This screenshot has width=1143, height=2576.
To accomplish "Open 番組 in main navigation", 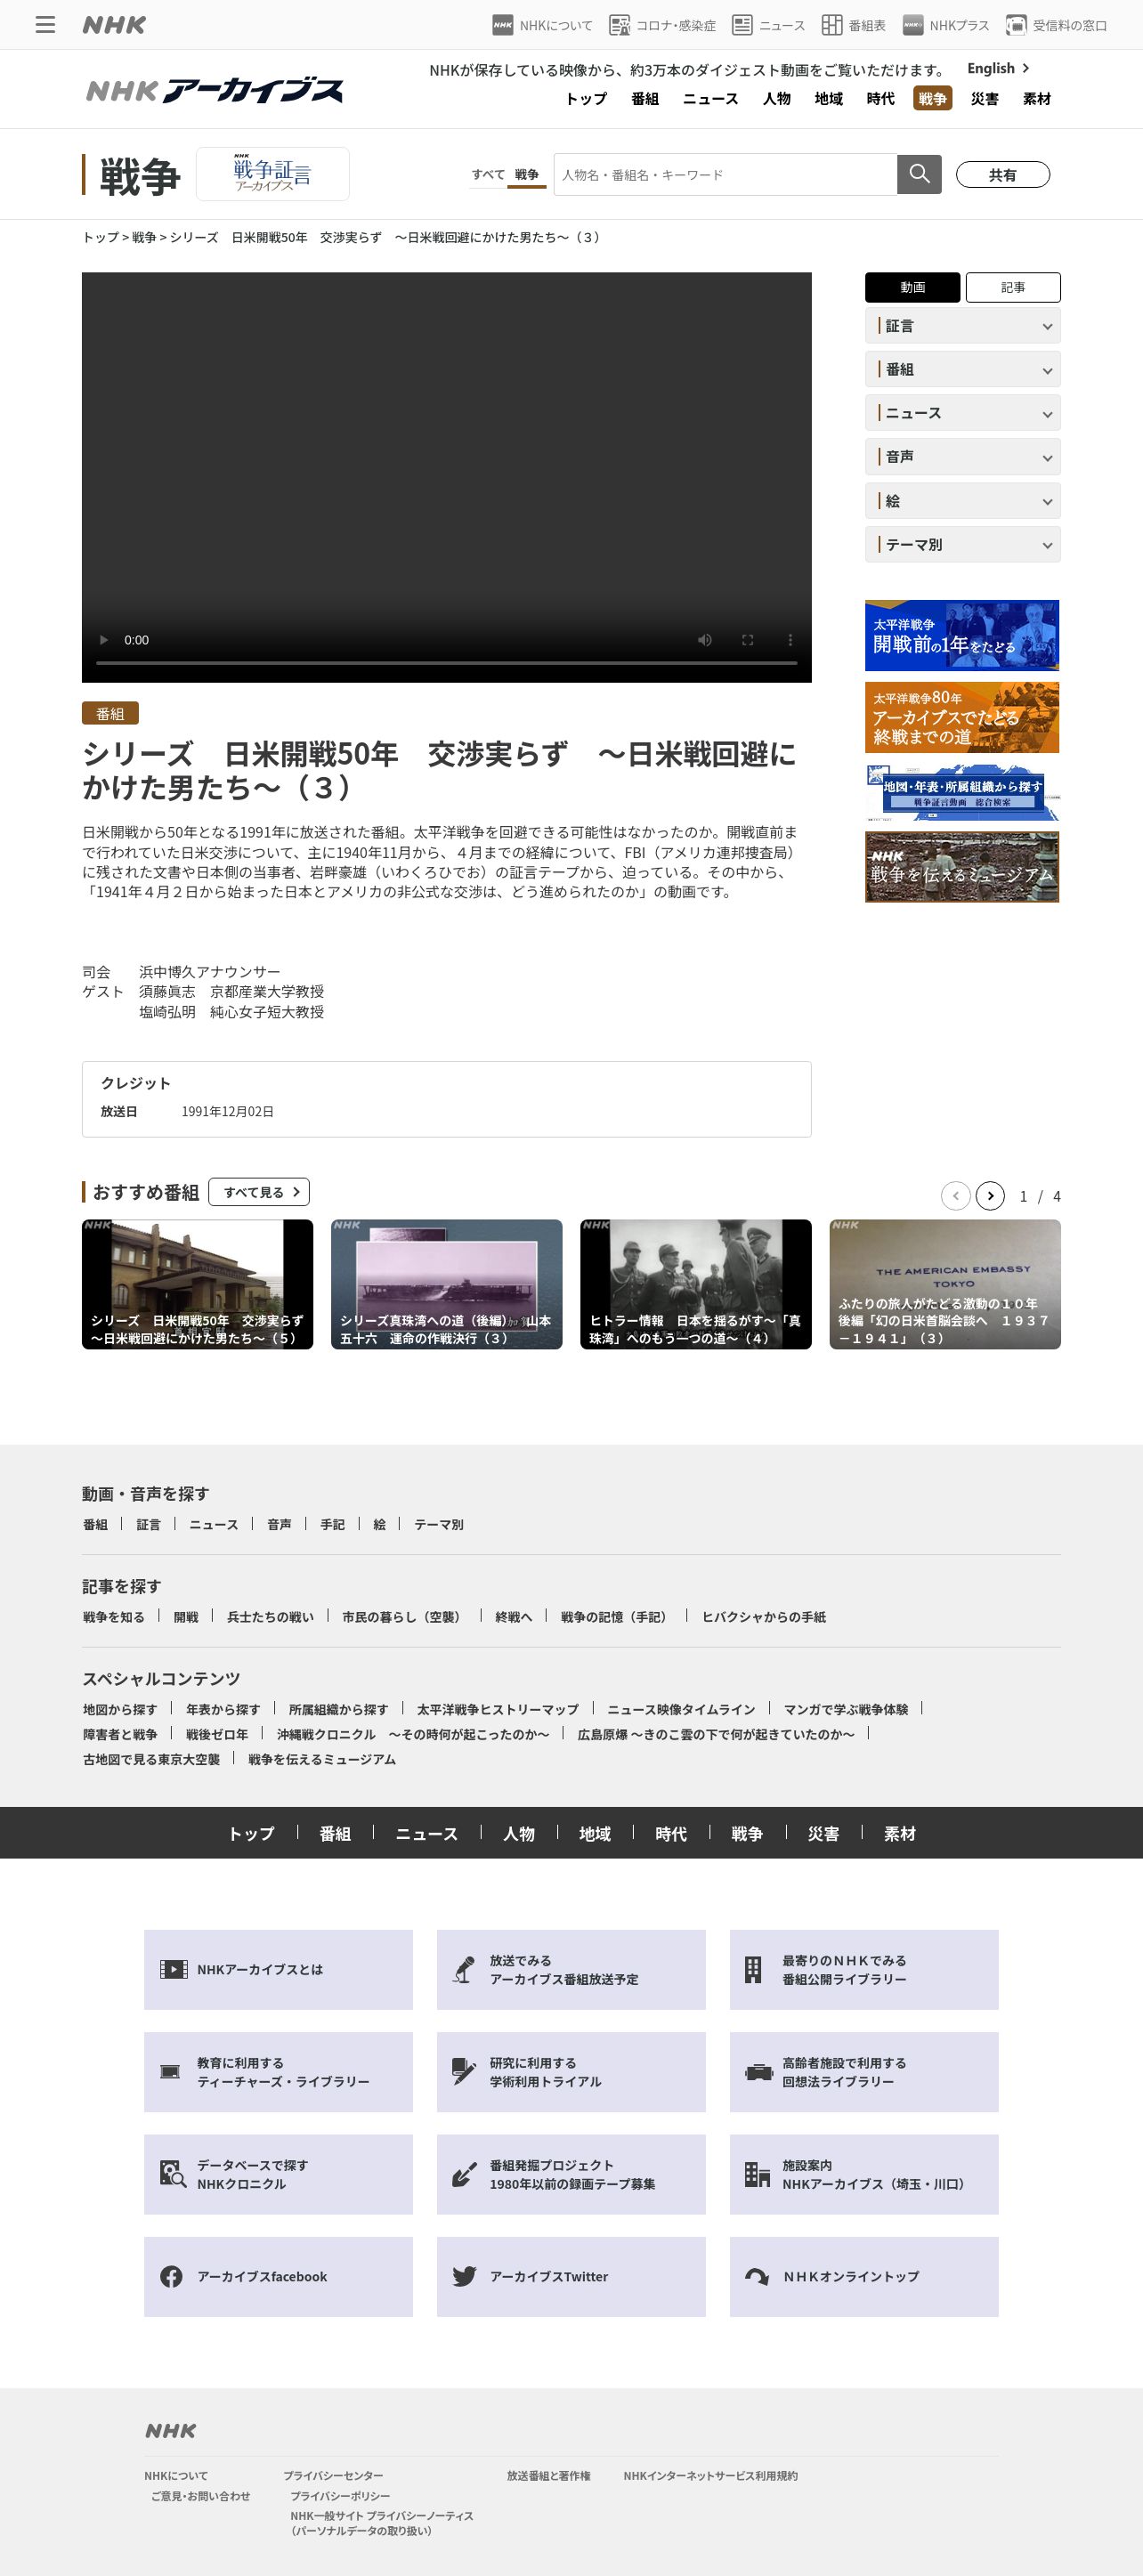I will (x=645, y=98).
